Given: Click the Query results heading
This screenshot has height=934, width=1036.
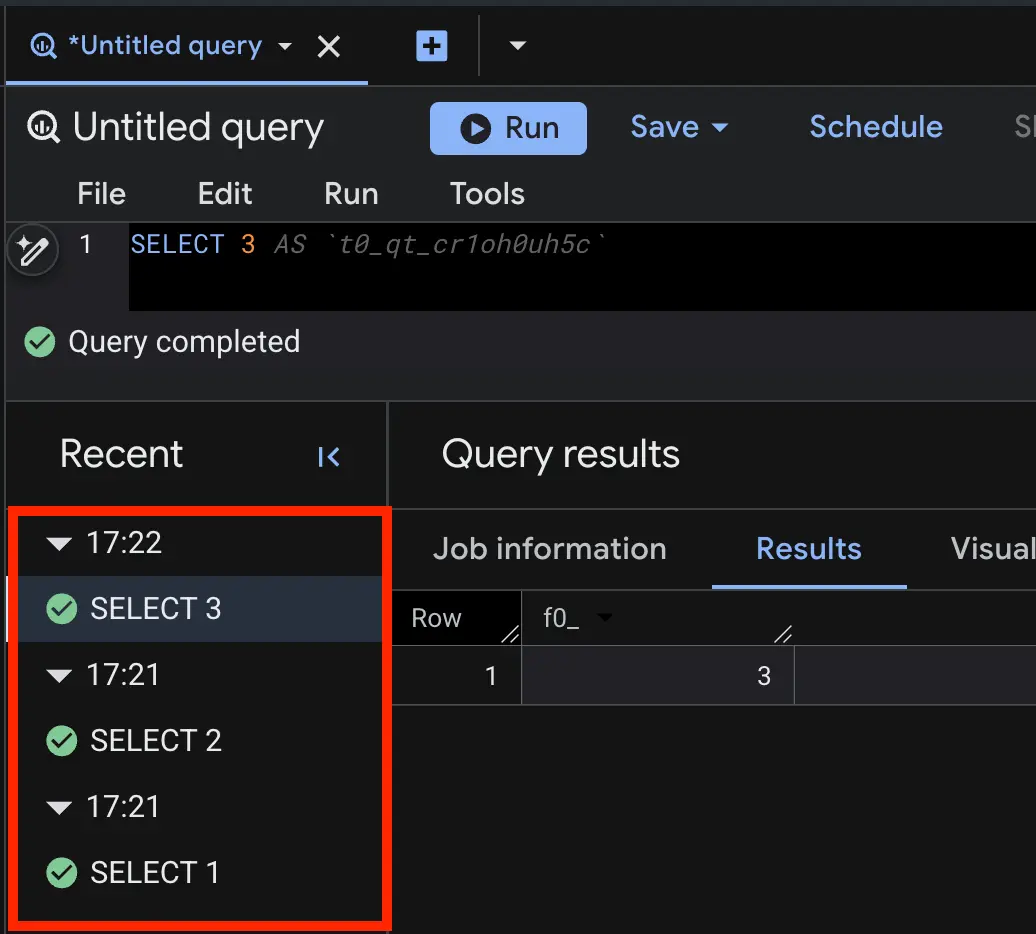Looking at the screenshot, I should click(x=560, y=454).
